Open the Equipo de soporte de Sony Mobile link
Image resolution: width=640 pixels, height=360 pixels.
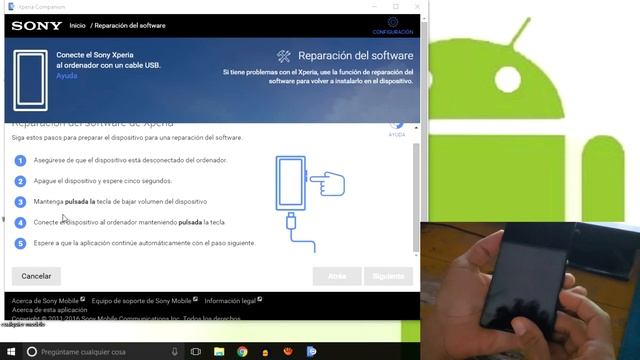coord(141,301)
